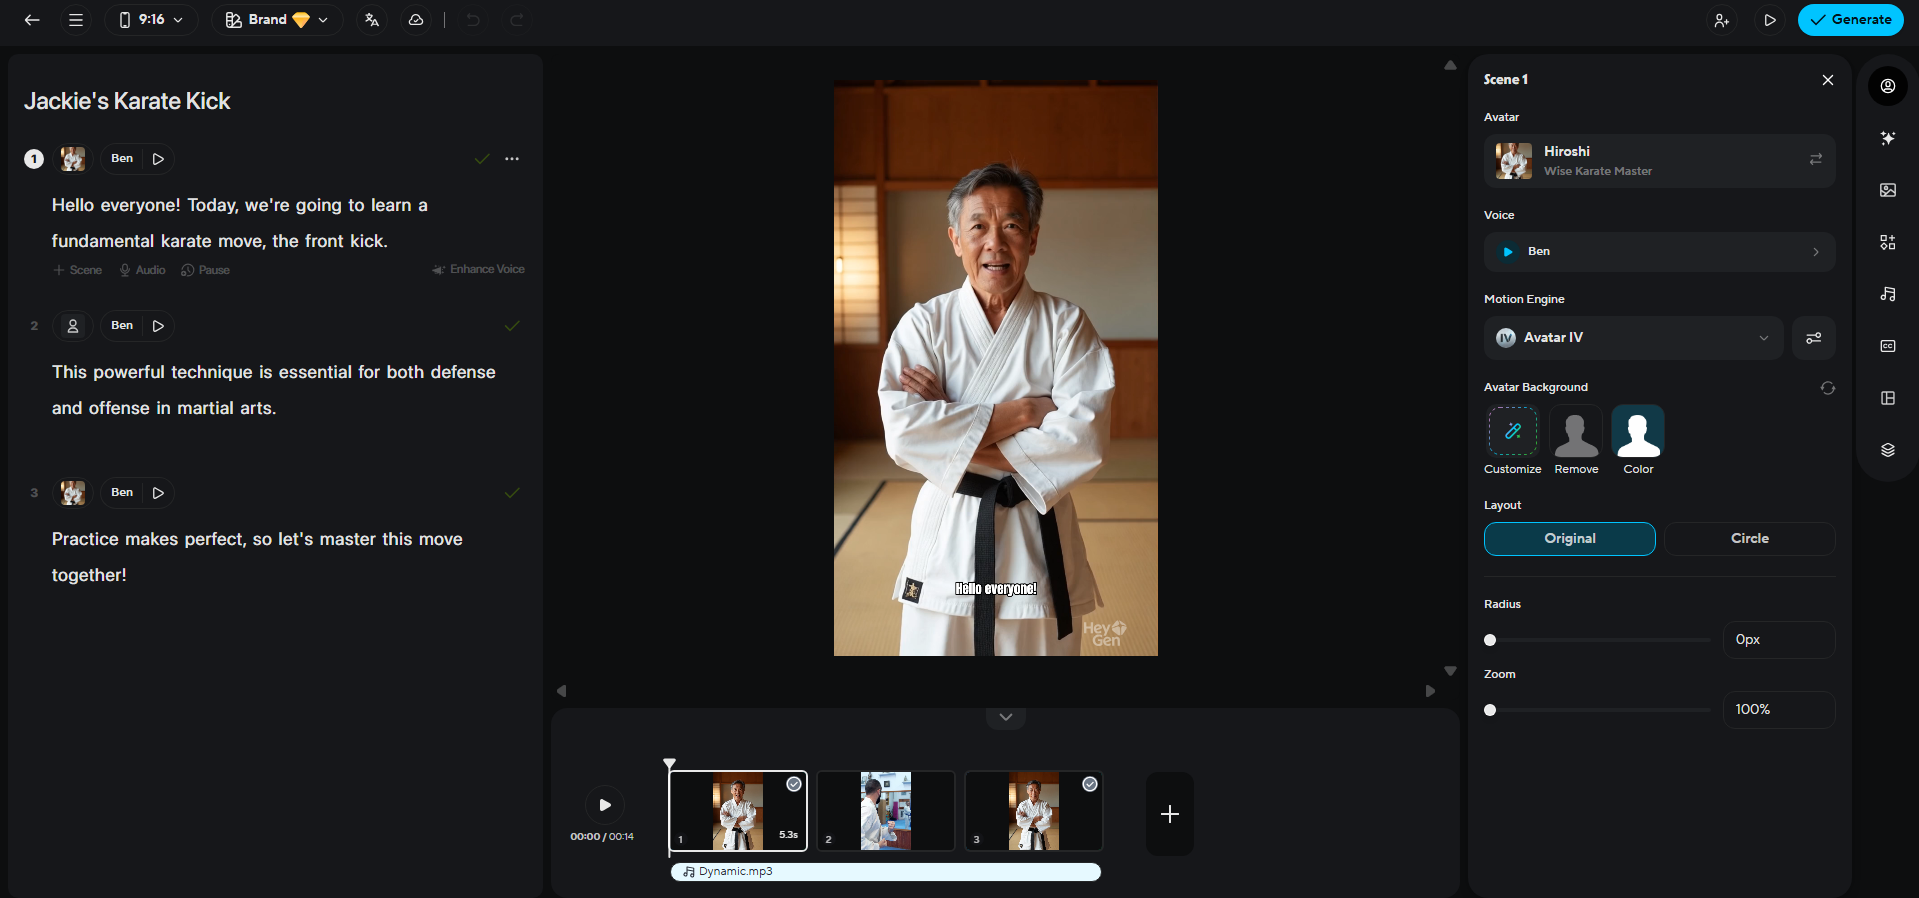
Task: Swap the Hiroshi avatar
Action: [1816, 160]
